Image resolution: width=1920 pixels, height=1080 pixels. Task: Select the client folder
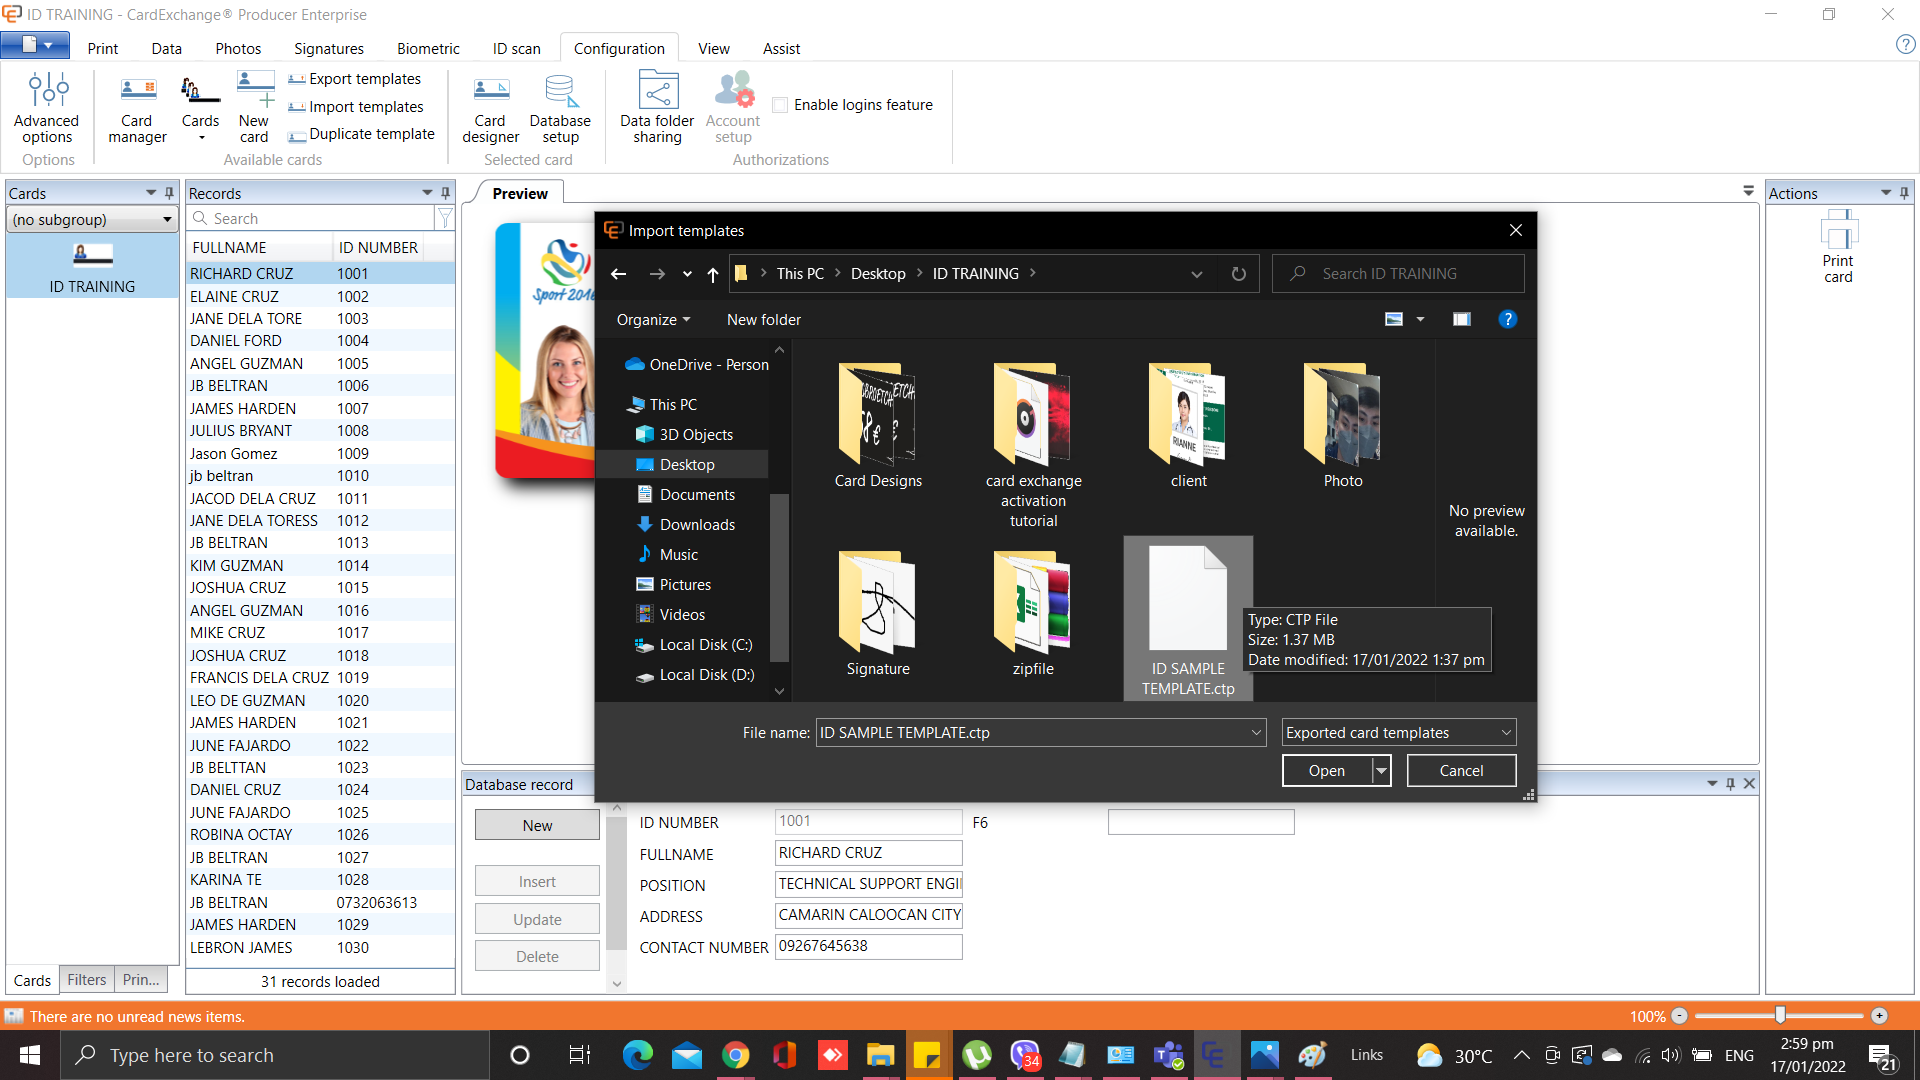[x=1188, y=426]
